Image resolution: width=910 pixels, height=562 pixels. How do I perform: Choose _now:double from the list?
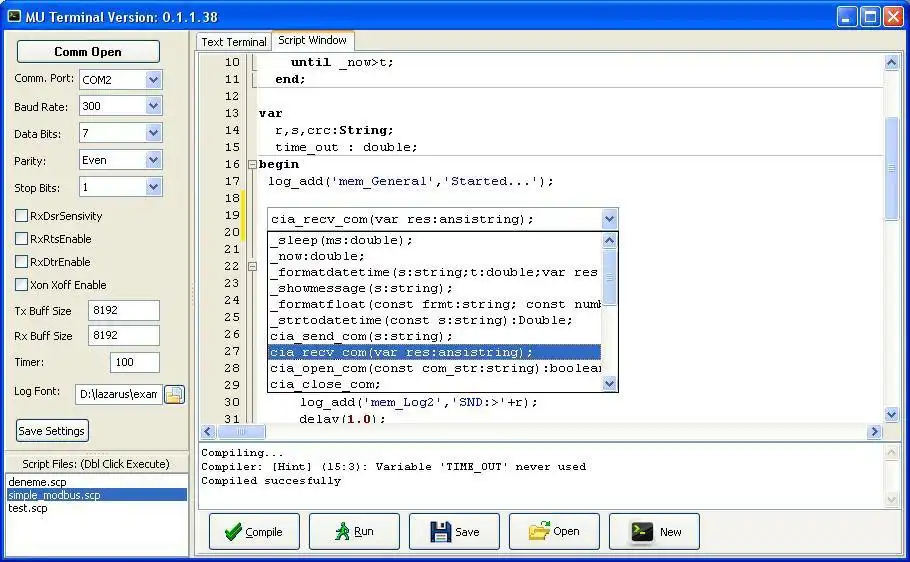435,256
